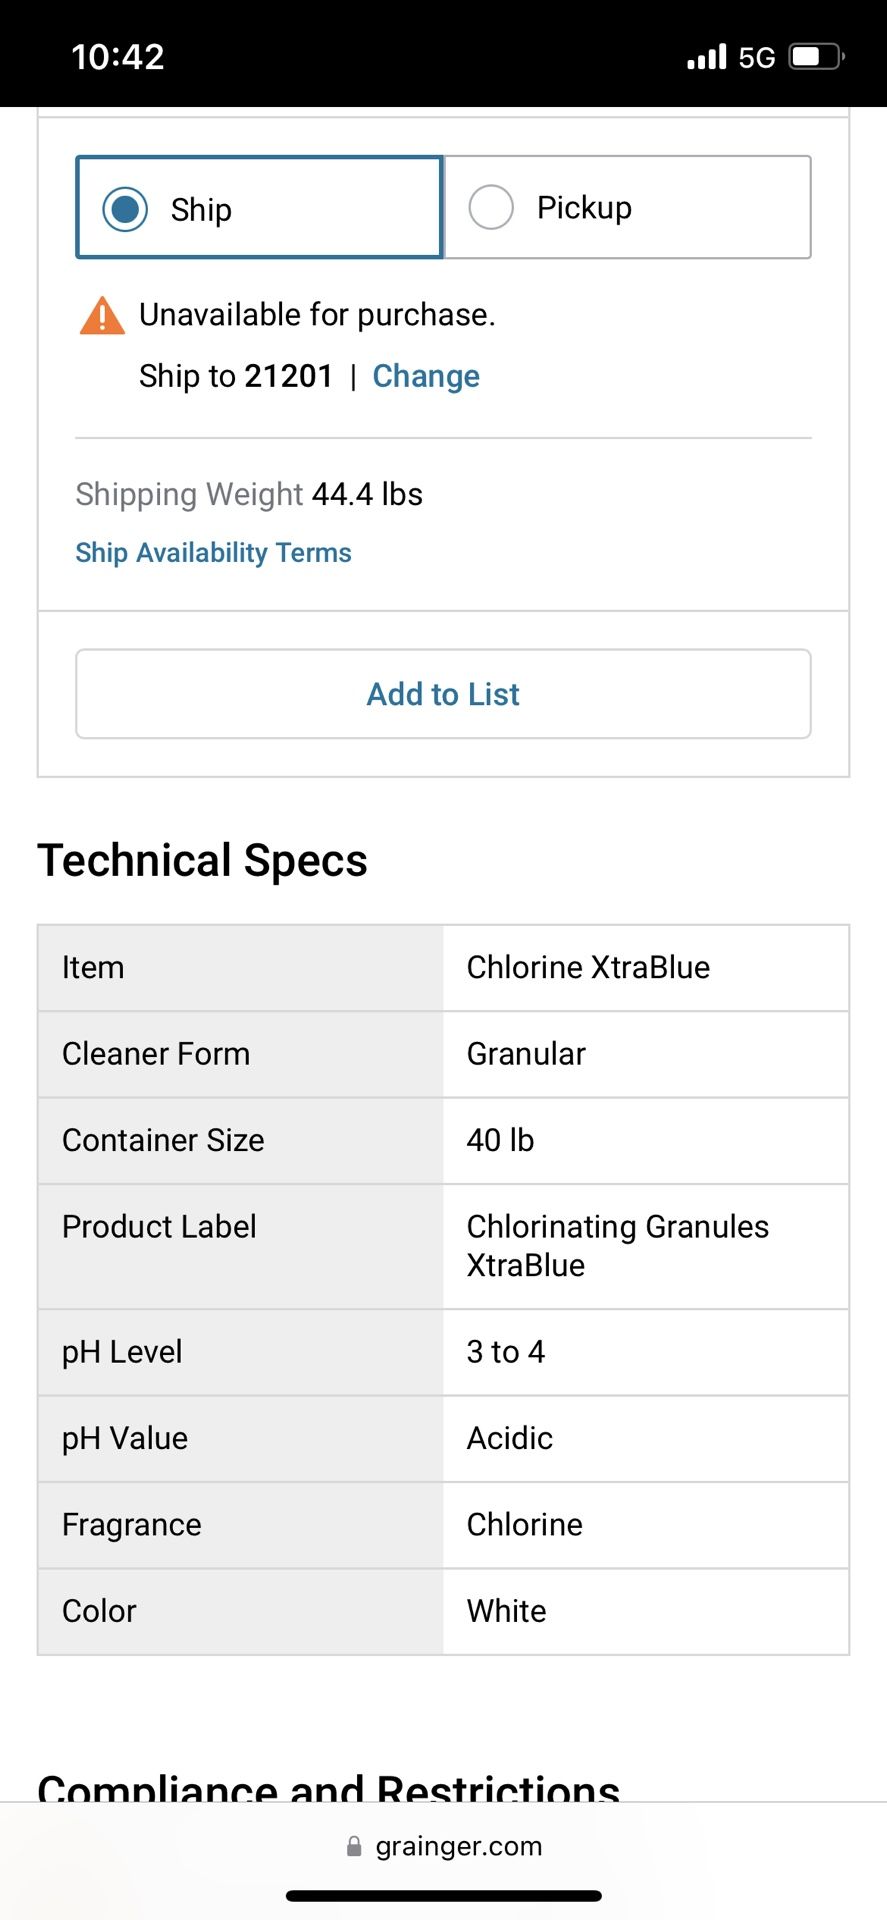Tap the cellular signal bars icon
The width and height of the screenshot is (887, 1920).
(707, 57)
